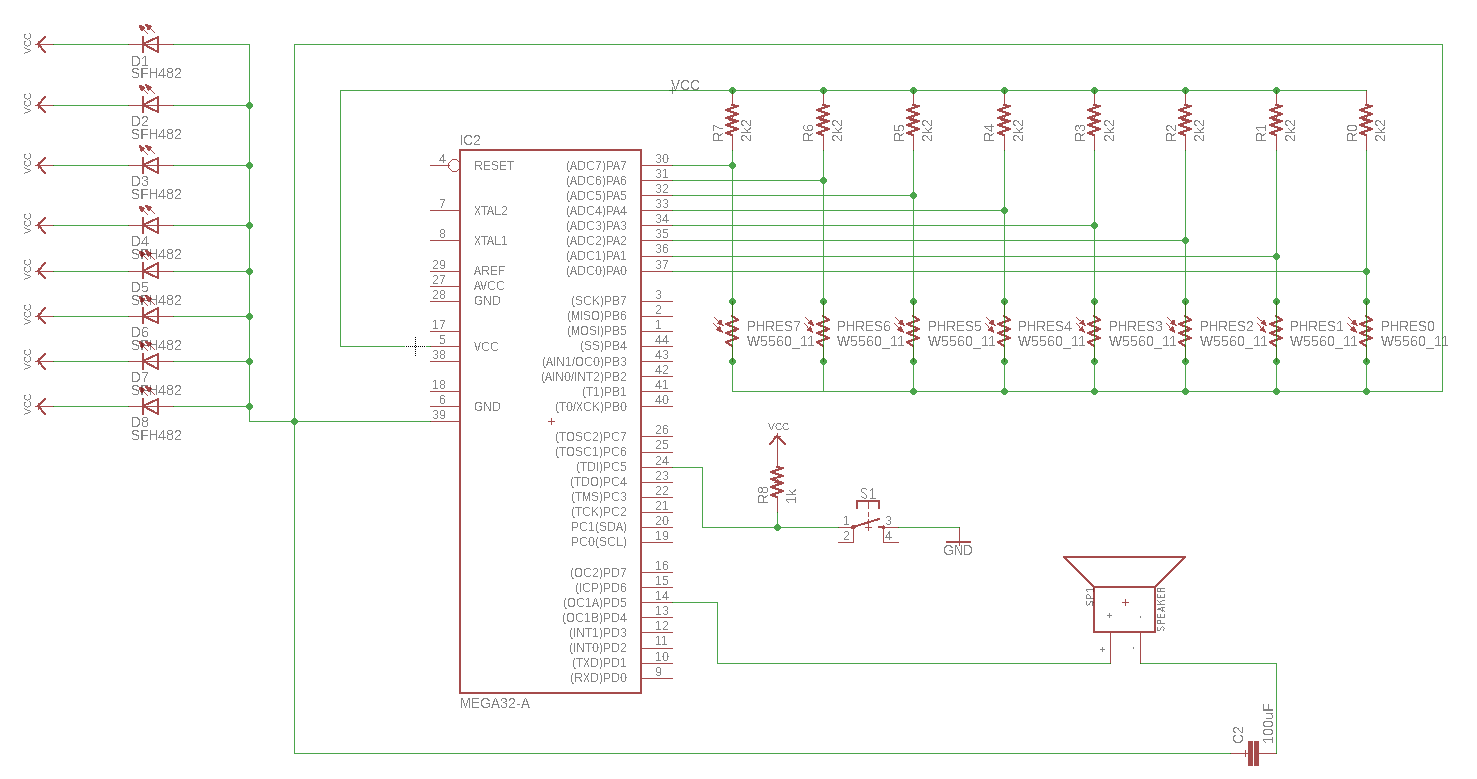Select photoresistor PHRES7 symbol
The height and width of the screenshot is (779, 1477).
(x=727, y=332)
